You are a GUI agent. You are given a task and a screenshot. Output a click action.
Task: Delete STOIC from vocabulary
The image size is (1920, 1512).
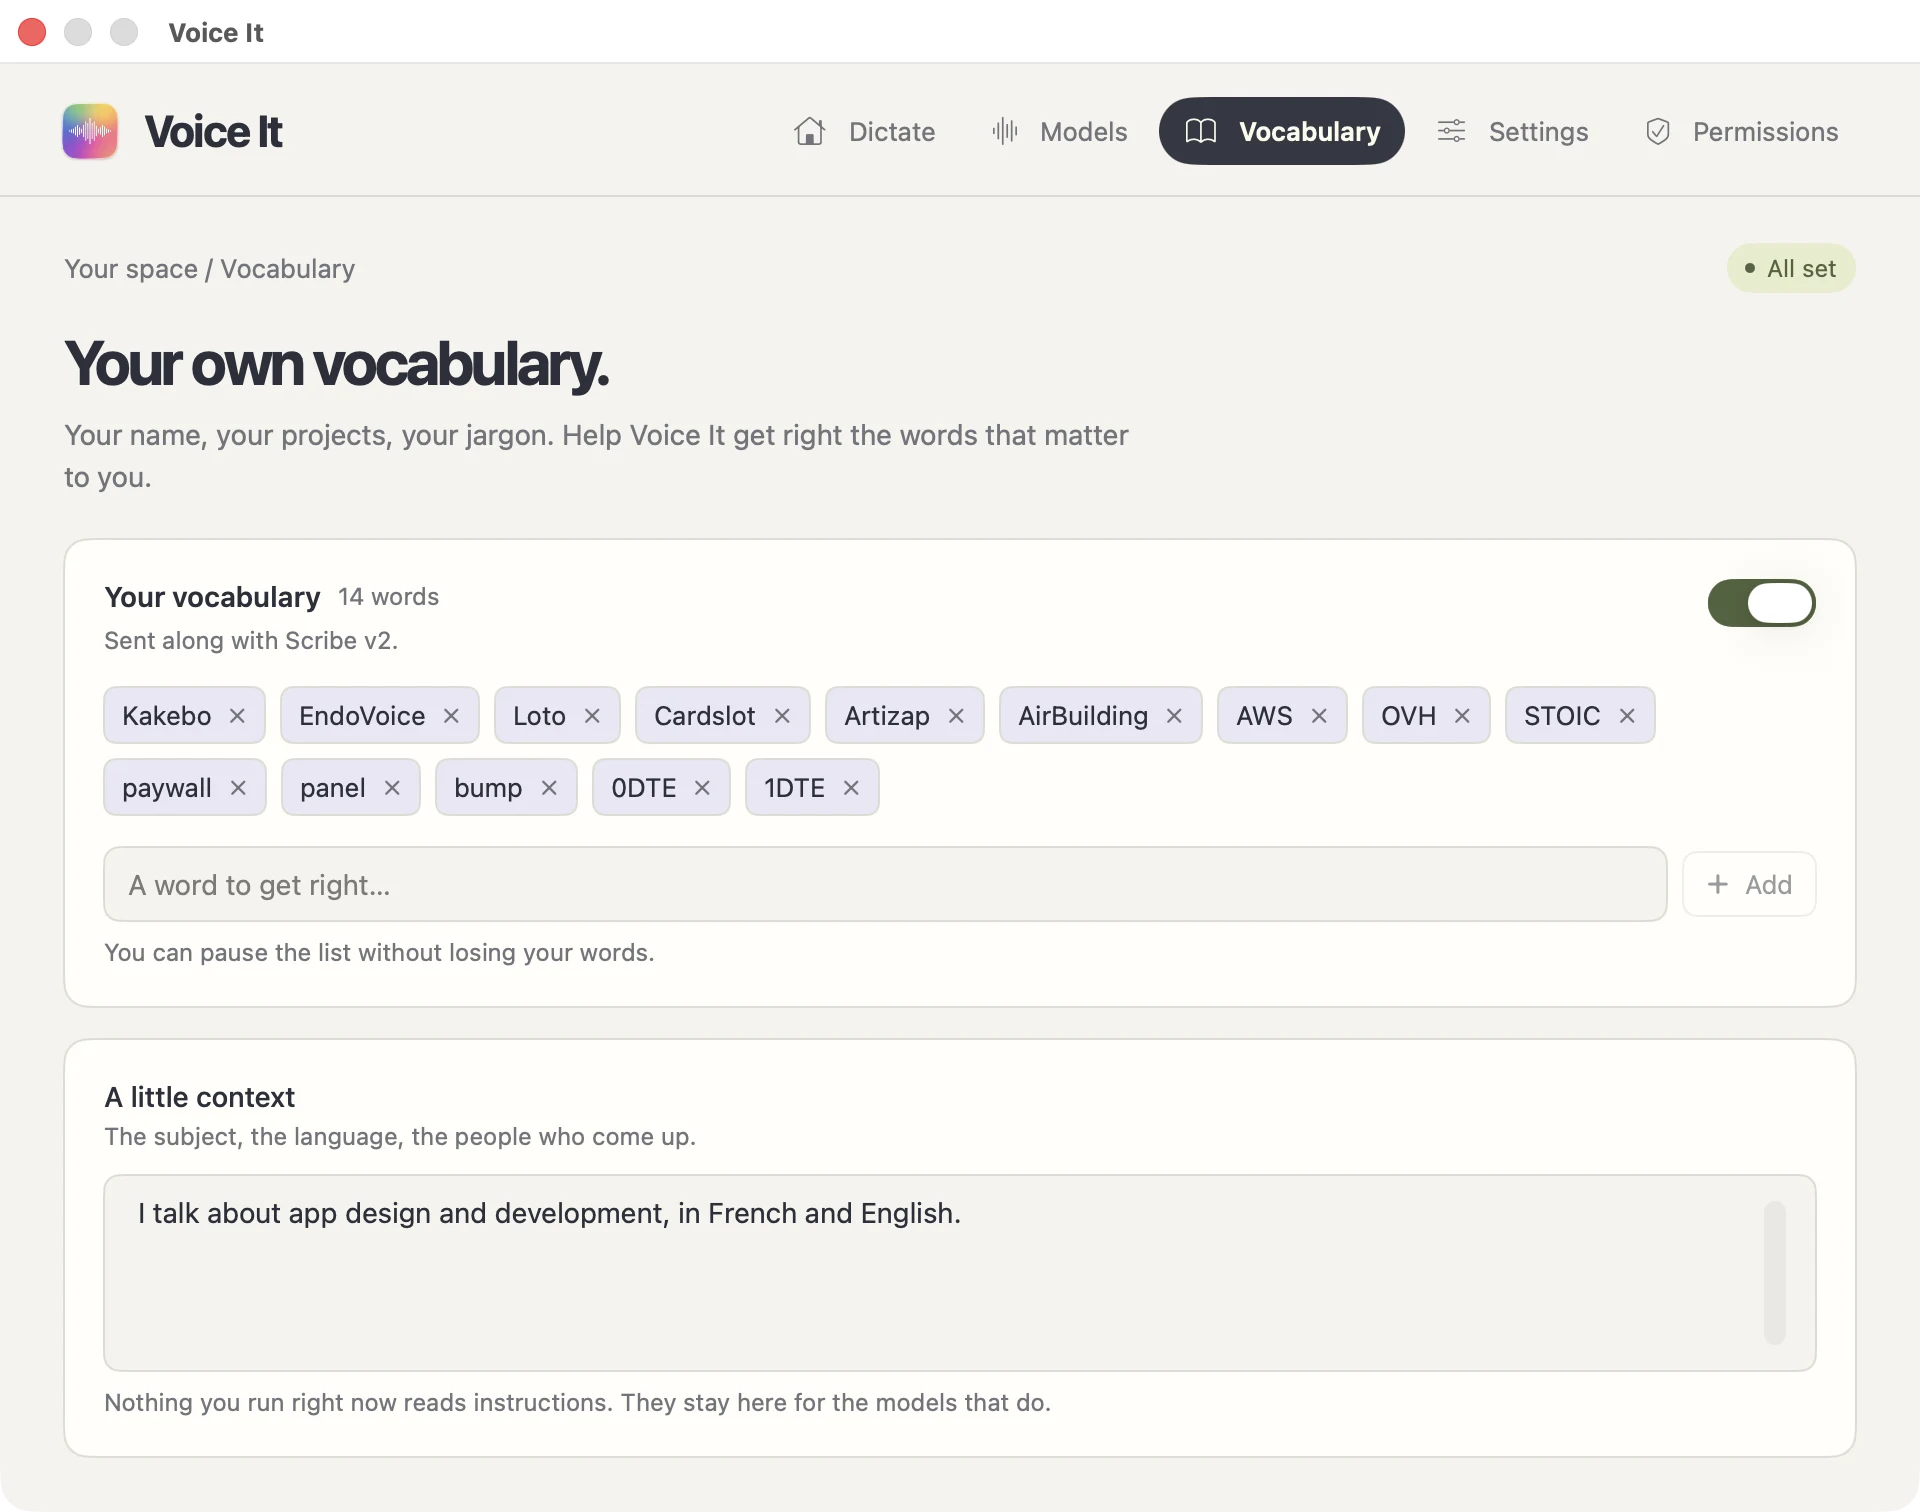[x=1627, y=716]
